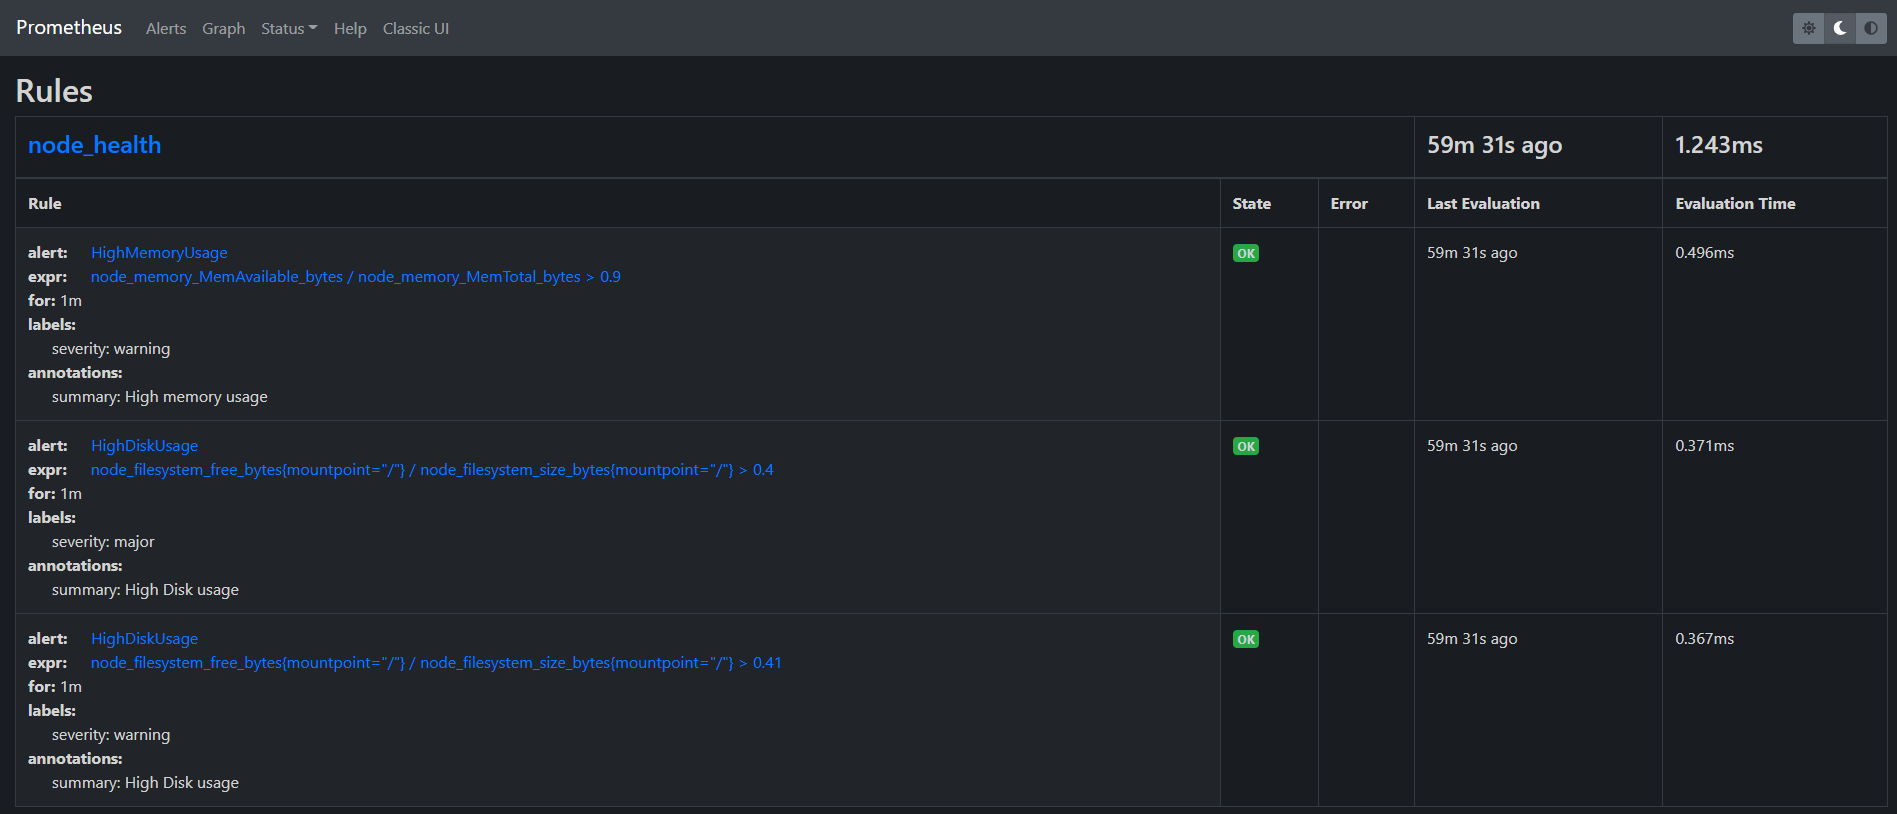
Task: Open the Alerts page
Action: point(166,29)
